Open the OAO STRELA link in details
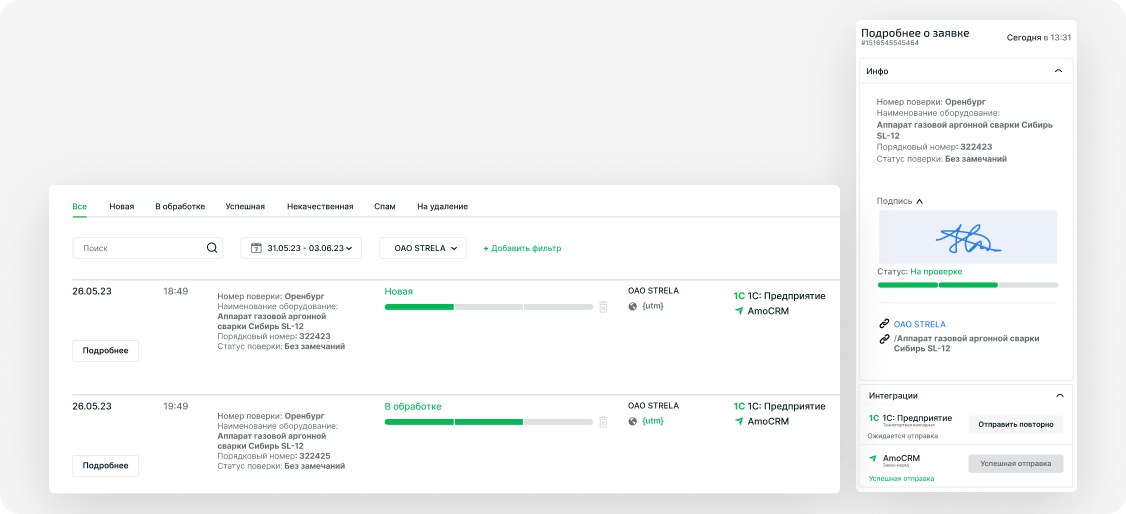Image resolution: width=1126 pixels, height=514 pixels. click(x=920, y=324)
